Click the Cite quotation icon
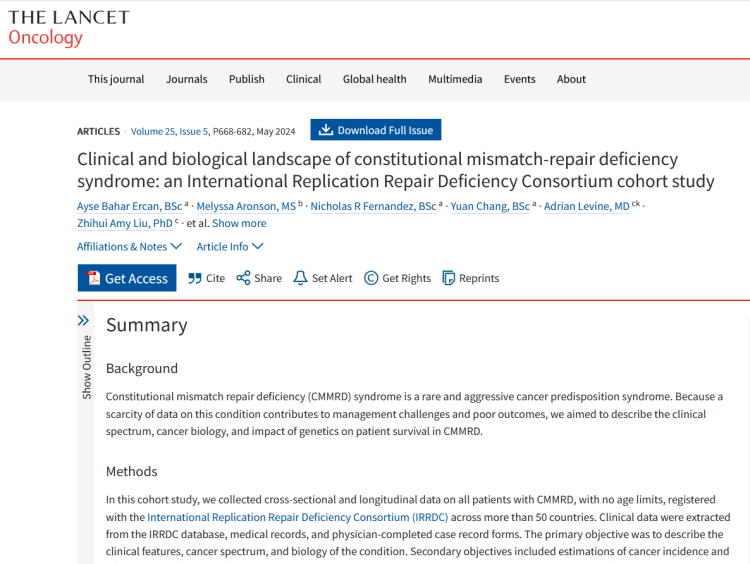 (195, 278)
